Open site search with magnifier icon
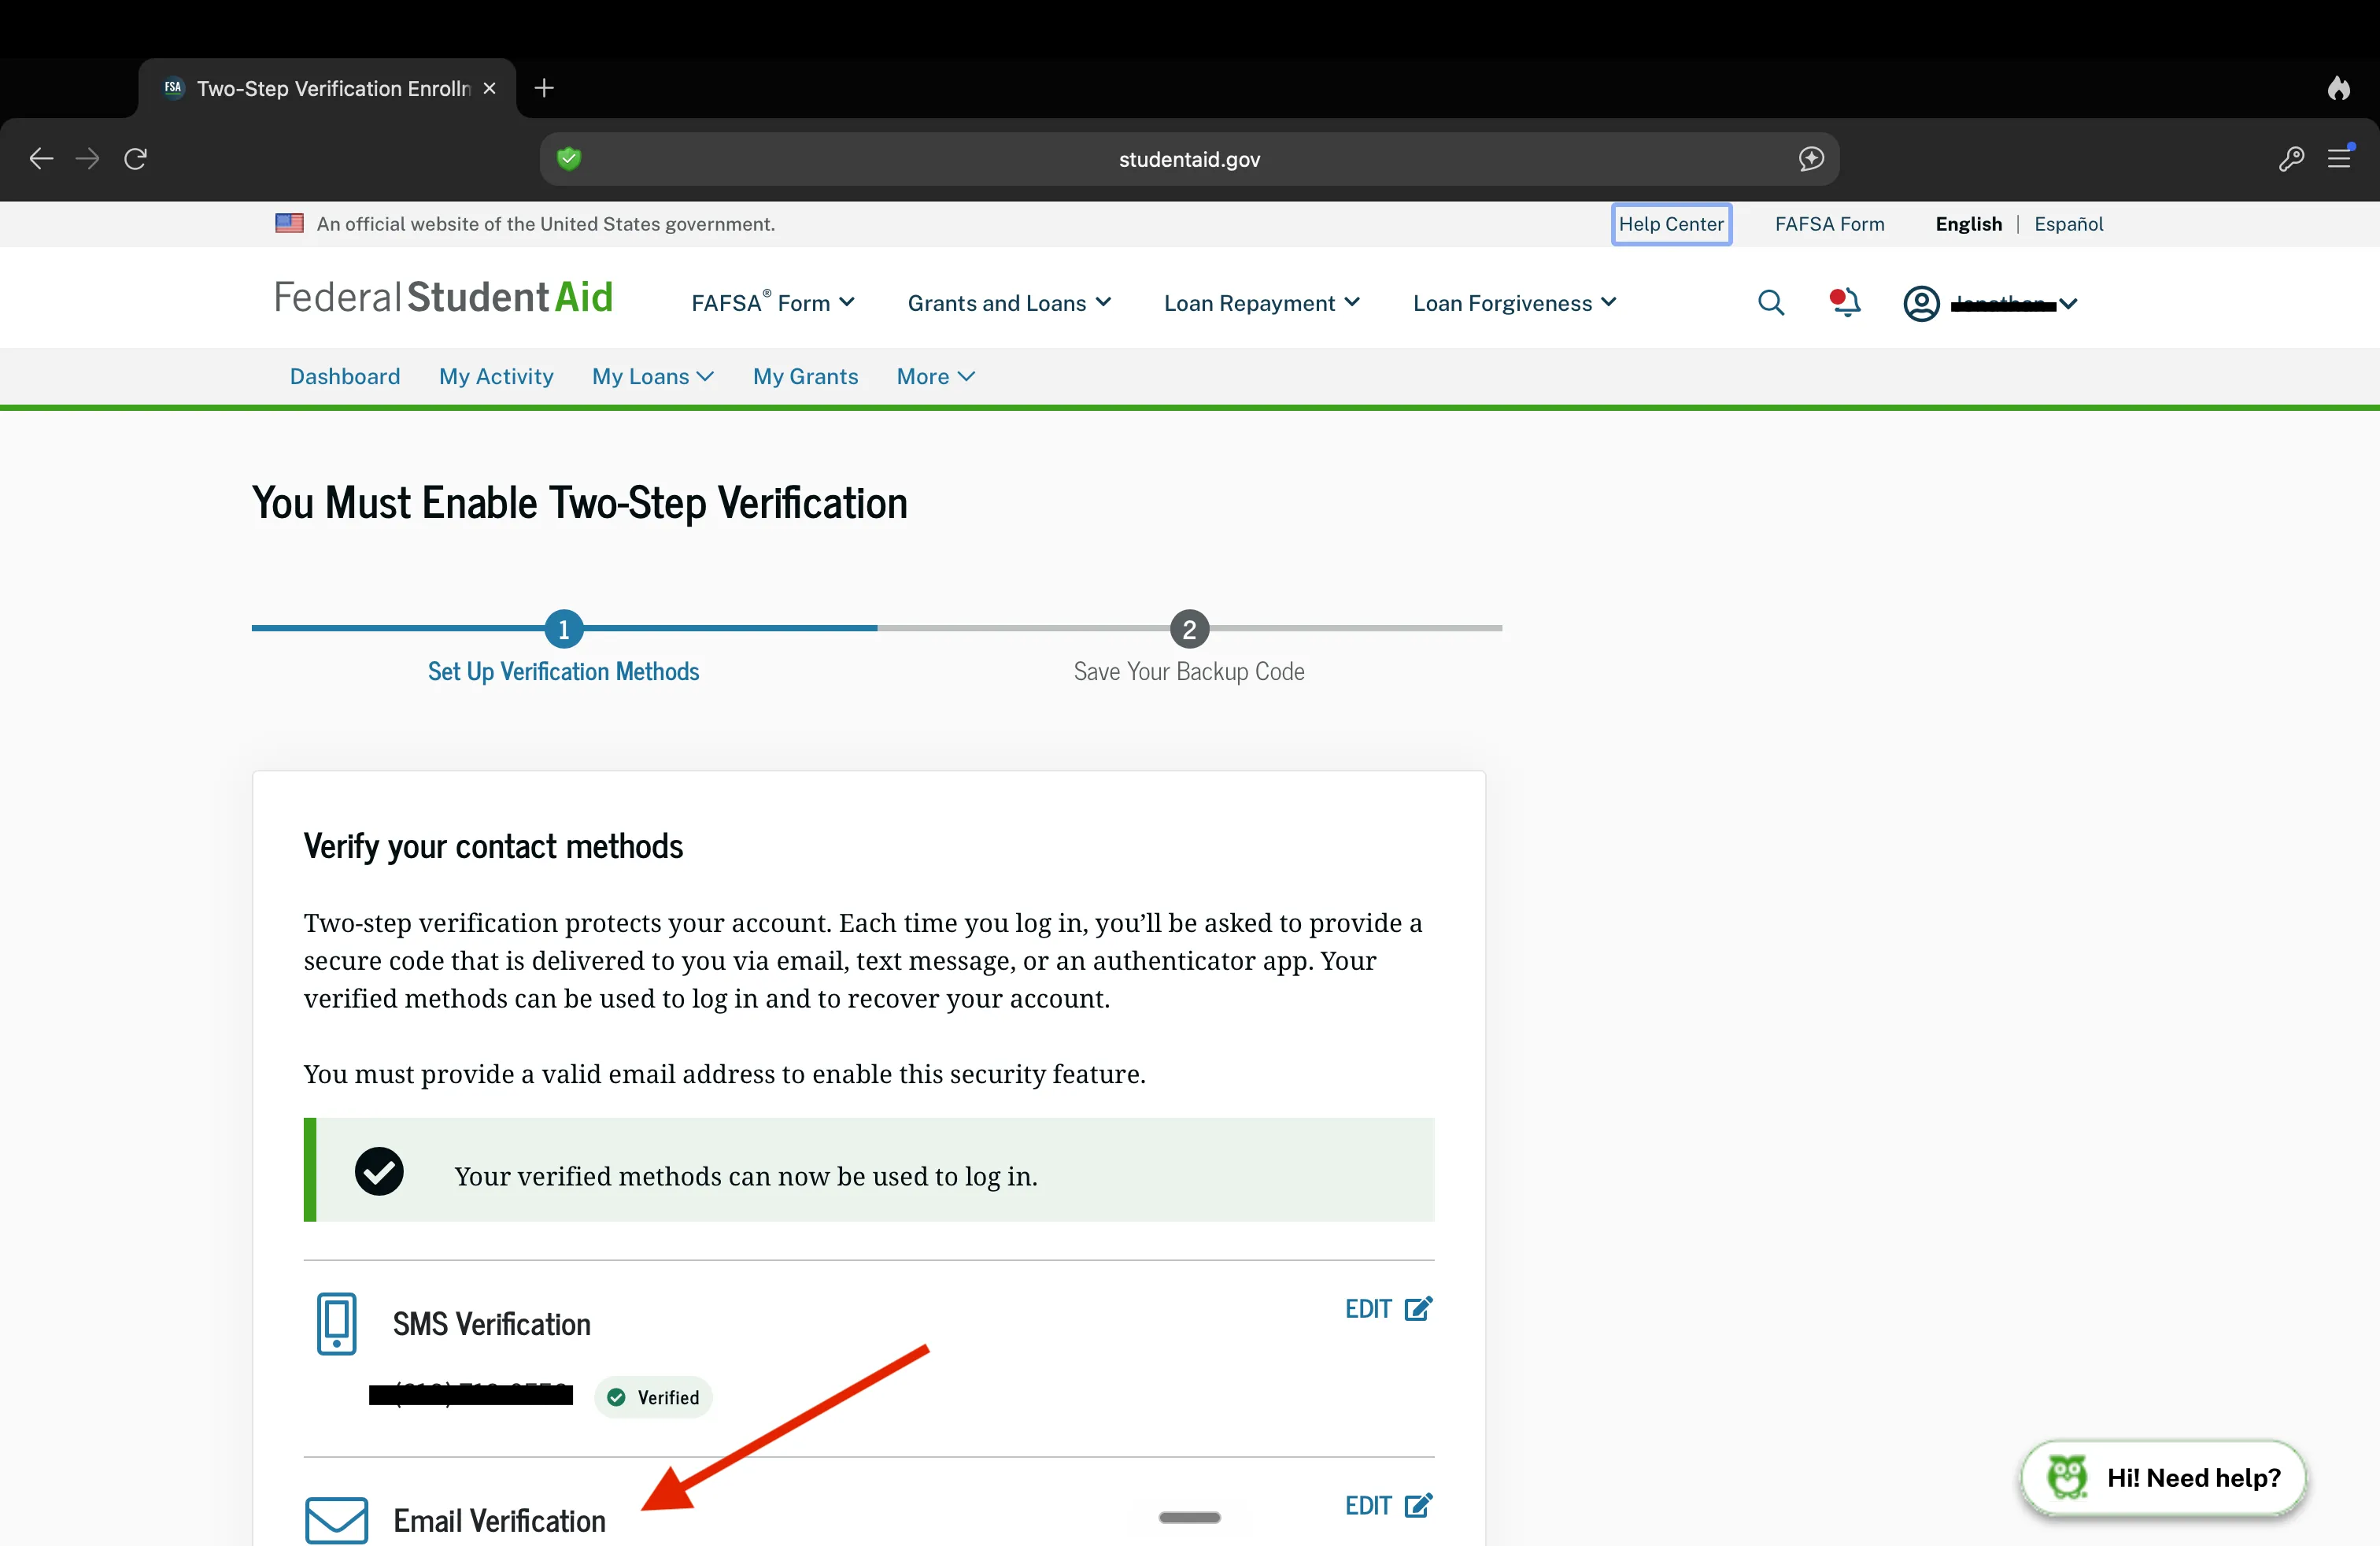 tap(1770, 302)
